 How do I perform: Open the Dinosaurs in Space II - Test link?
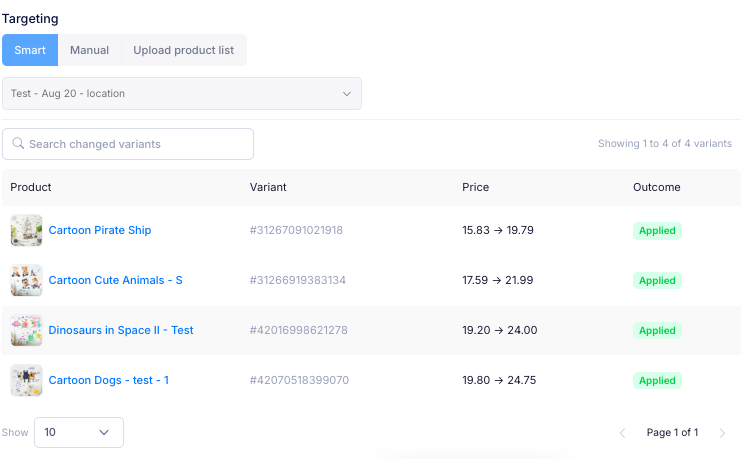(121, 330)
